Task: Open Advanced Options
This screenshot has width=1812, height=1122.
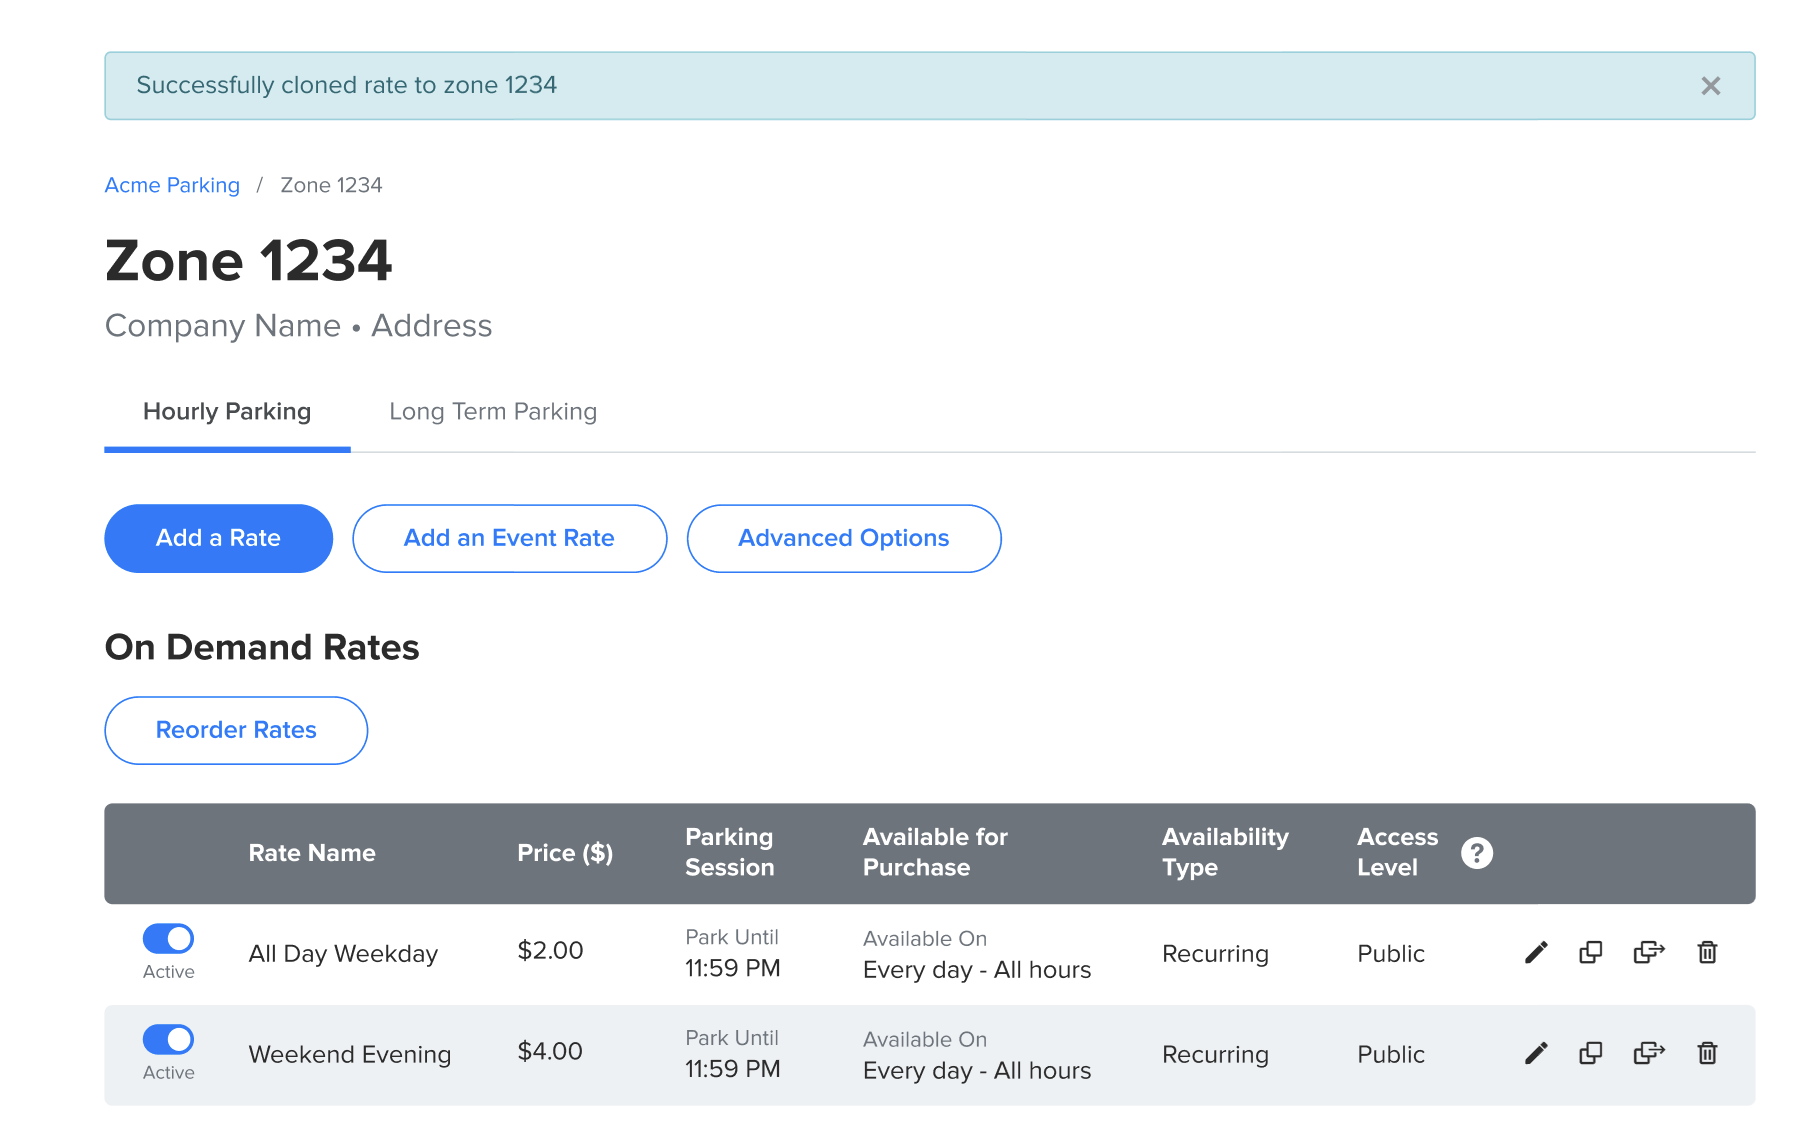Action: pos(843,538)
